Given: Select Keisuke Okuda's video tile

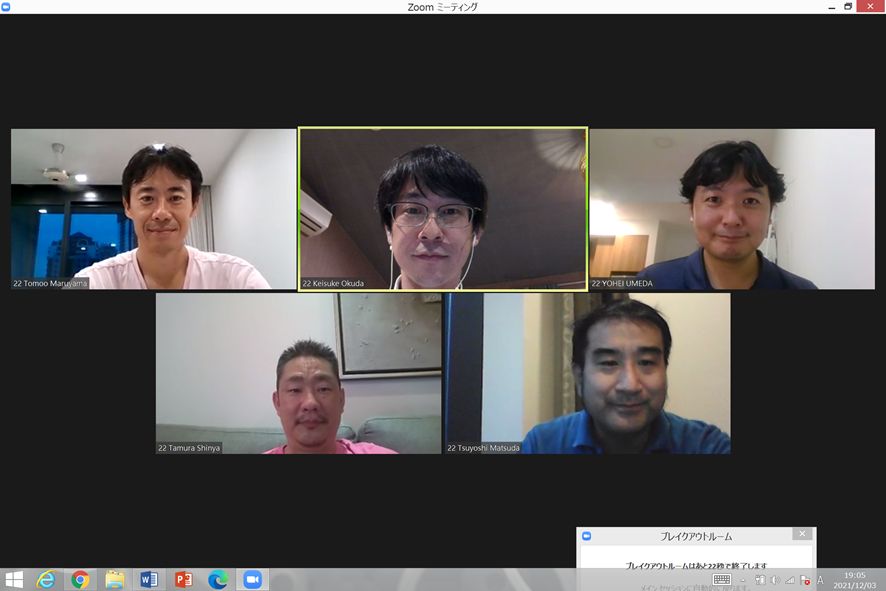Looking at the screenshot, I should 443,209.
